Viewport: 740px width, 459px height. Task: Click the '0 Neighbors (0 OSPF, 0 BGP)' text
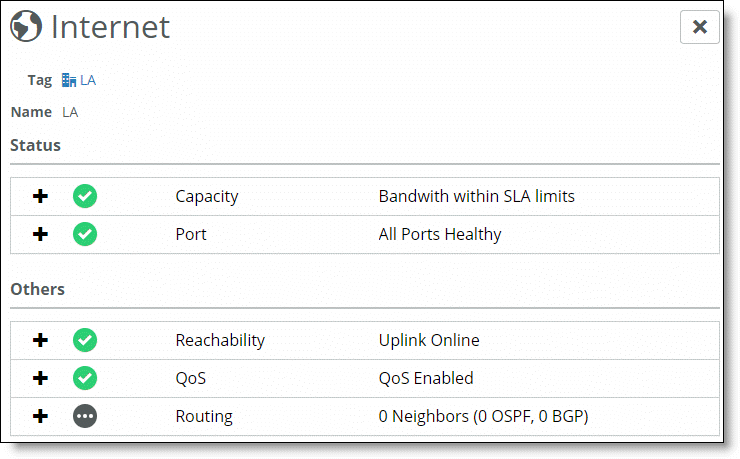(483, 417)
